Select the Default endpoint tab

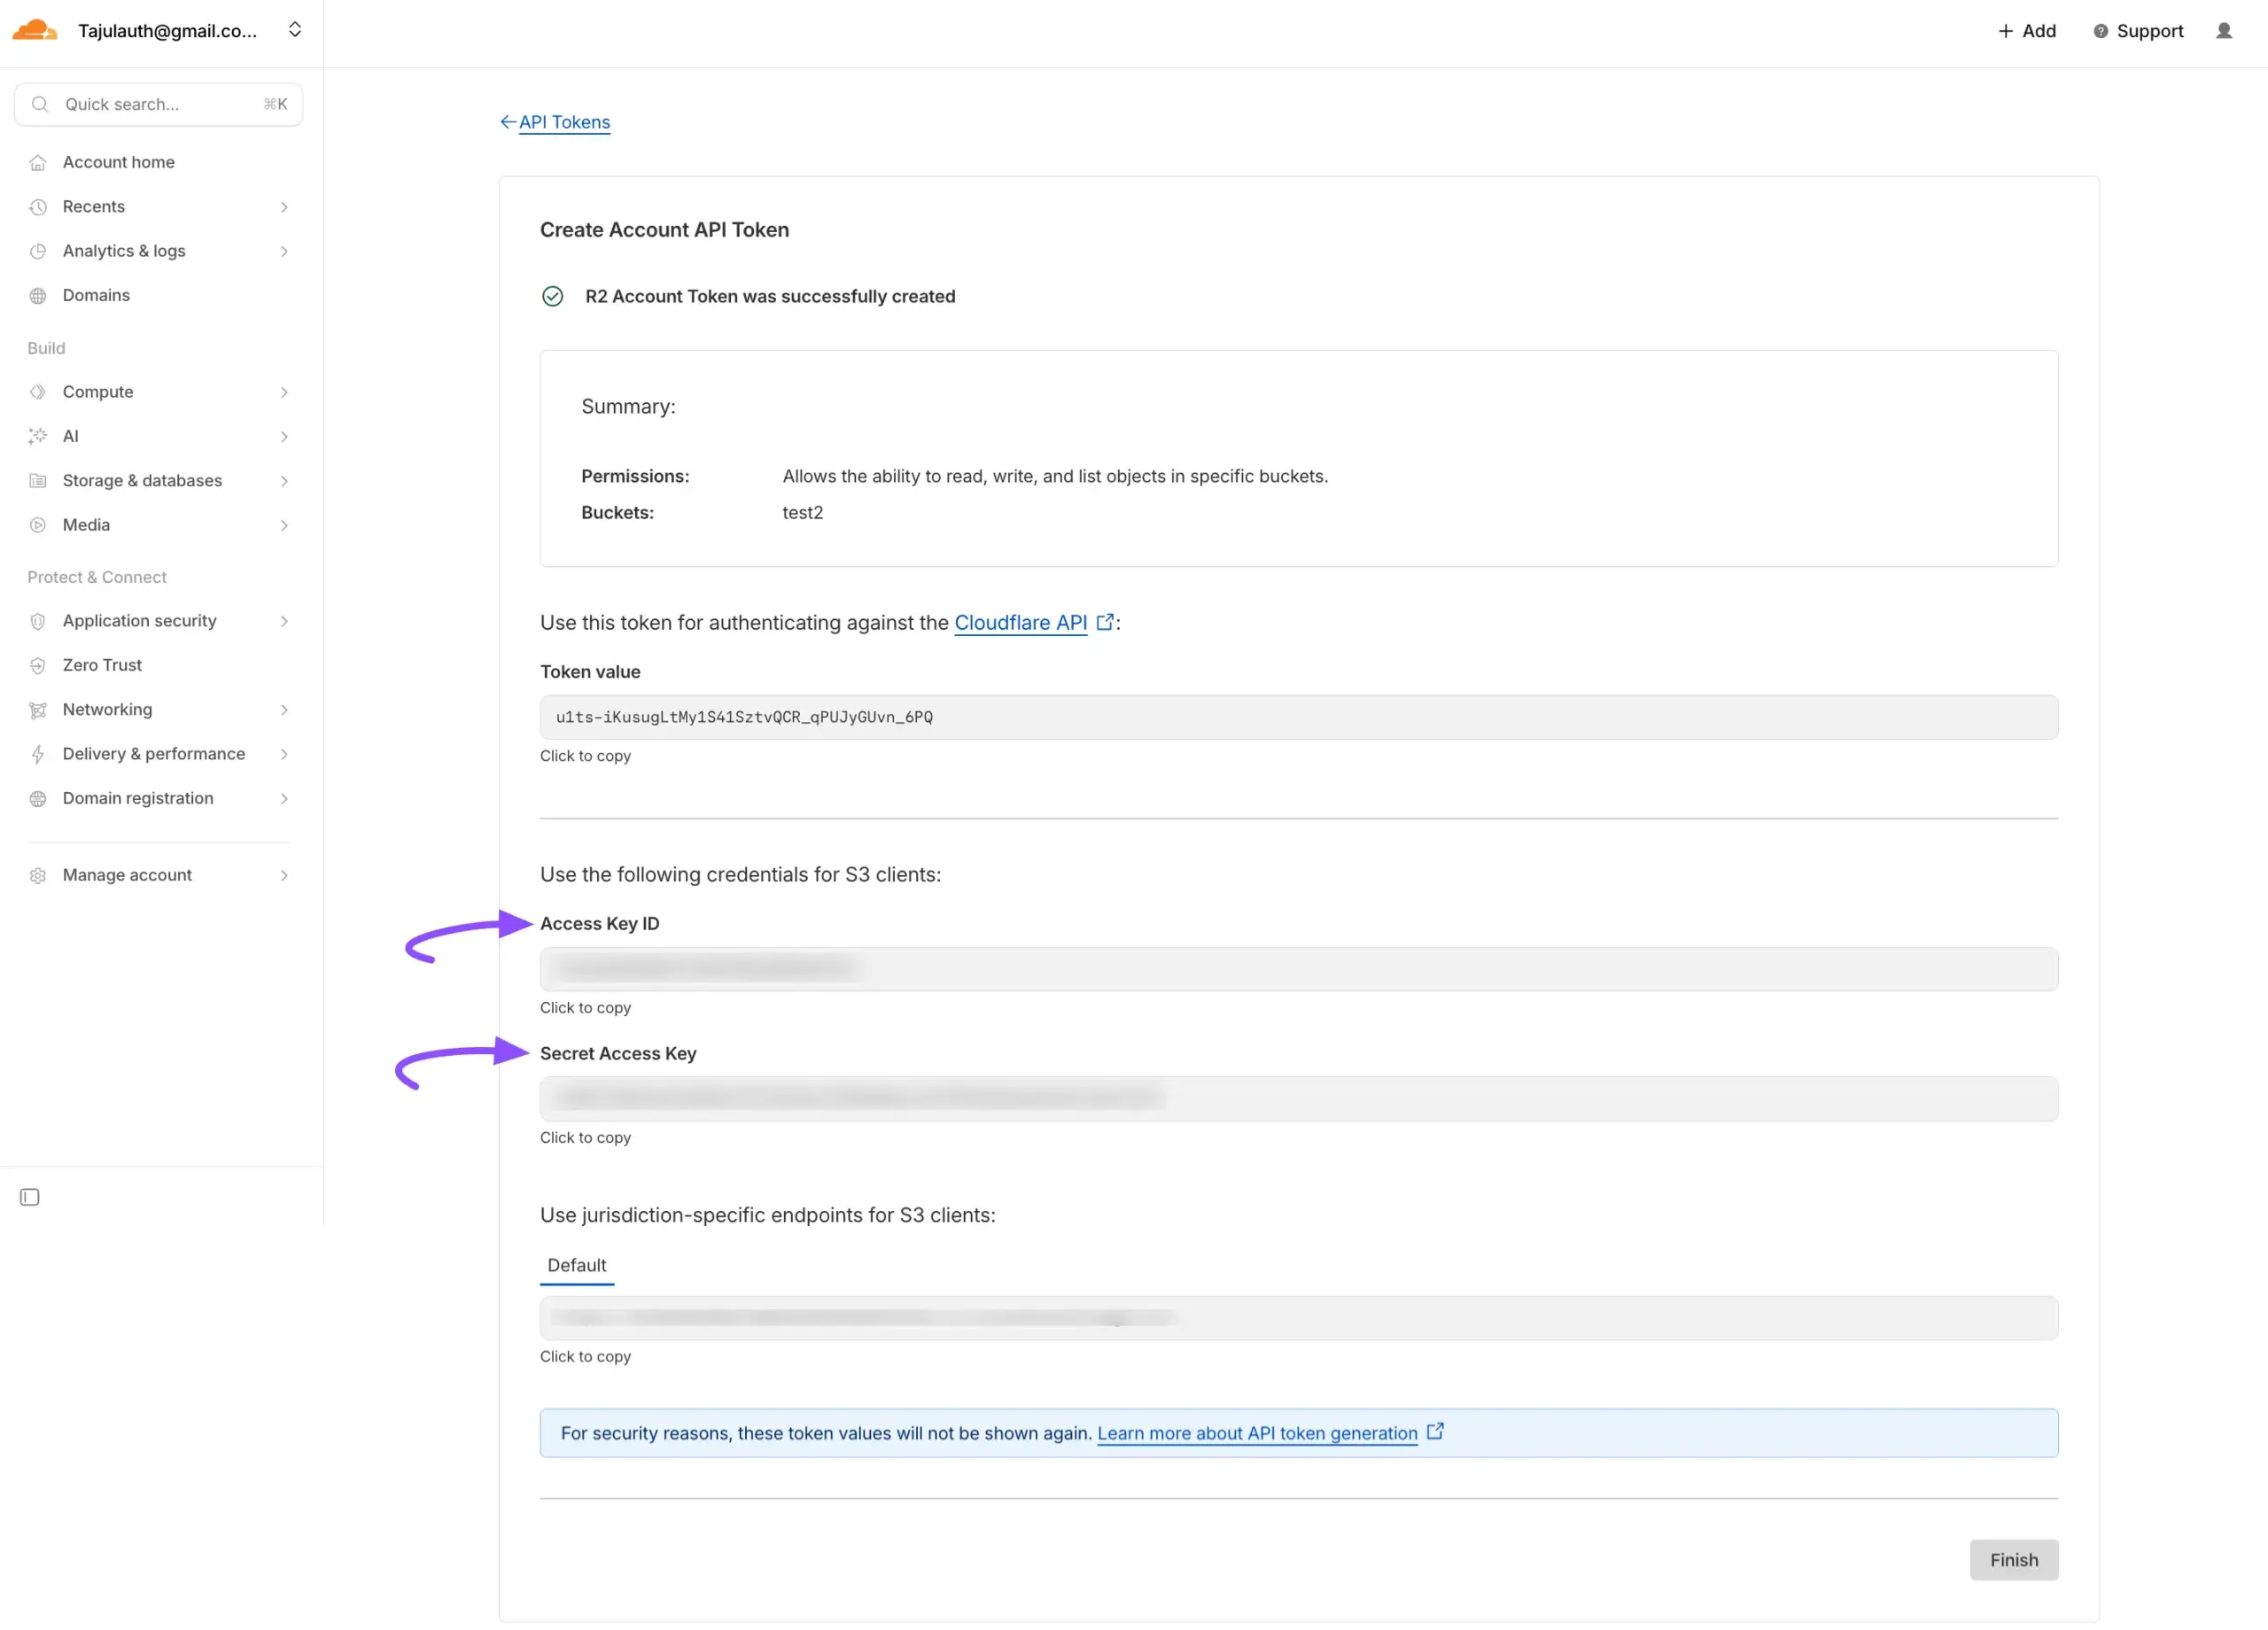click(576, 1265)
